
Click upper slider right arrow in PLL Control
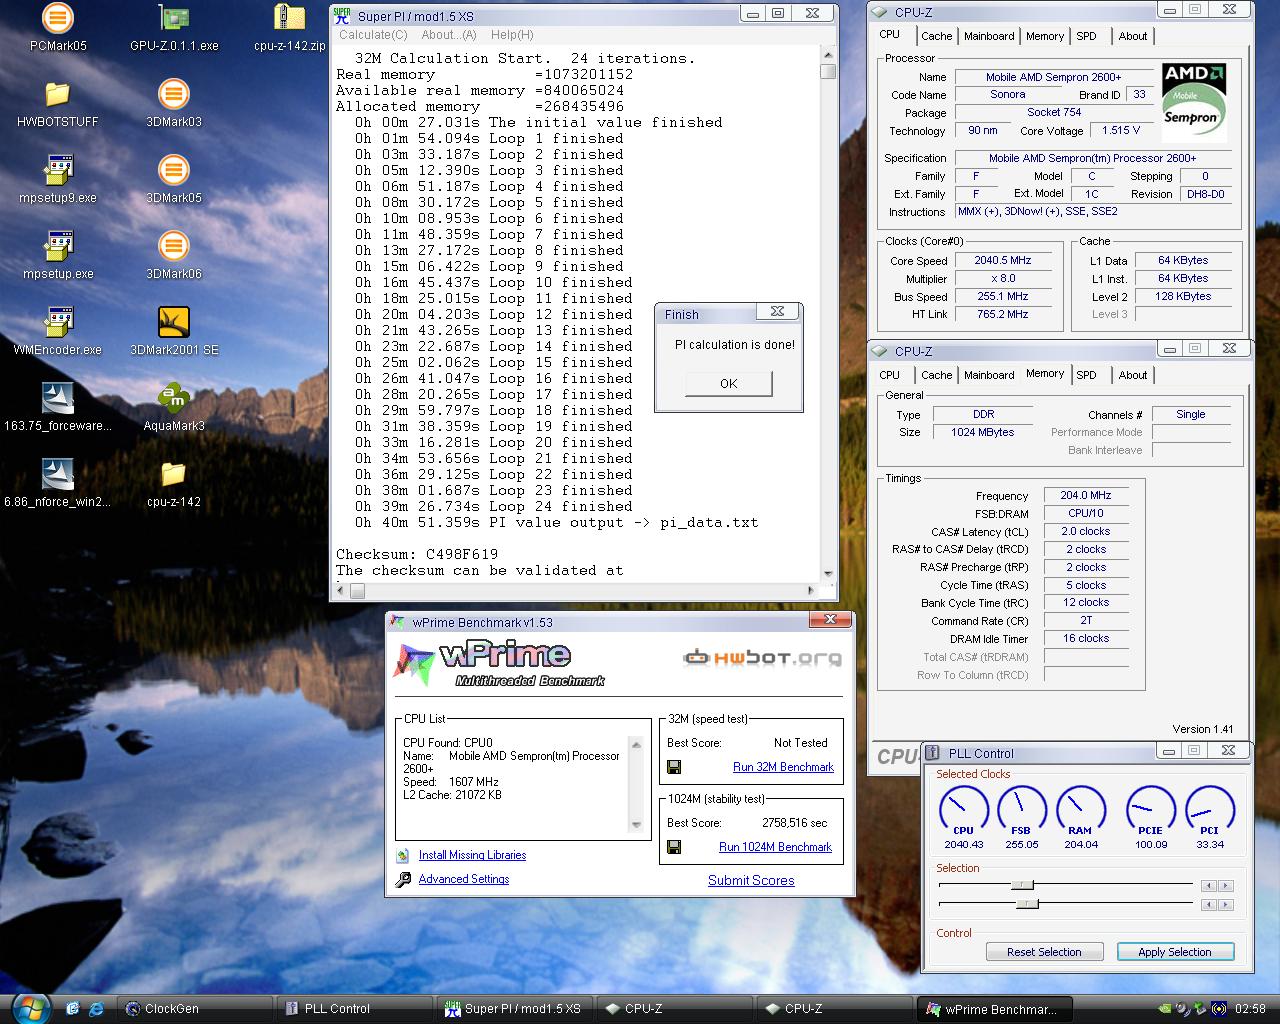point(1226,886)
